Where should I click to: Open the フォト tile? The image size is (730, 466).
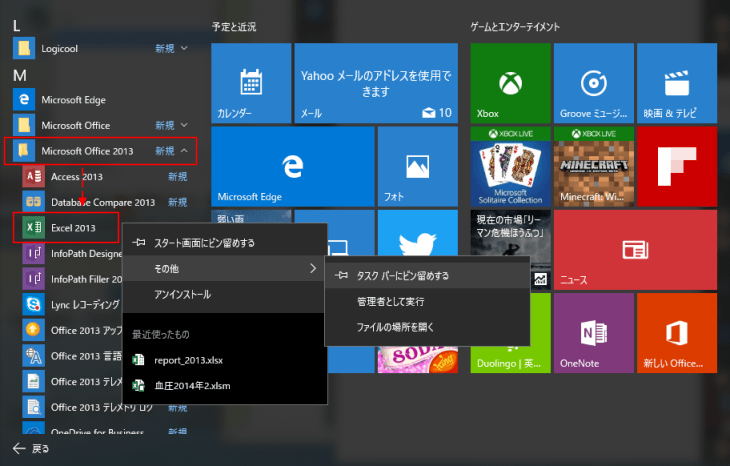click(418, 166)
